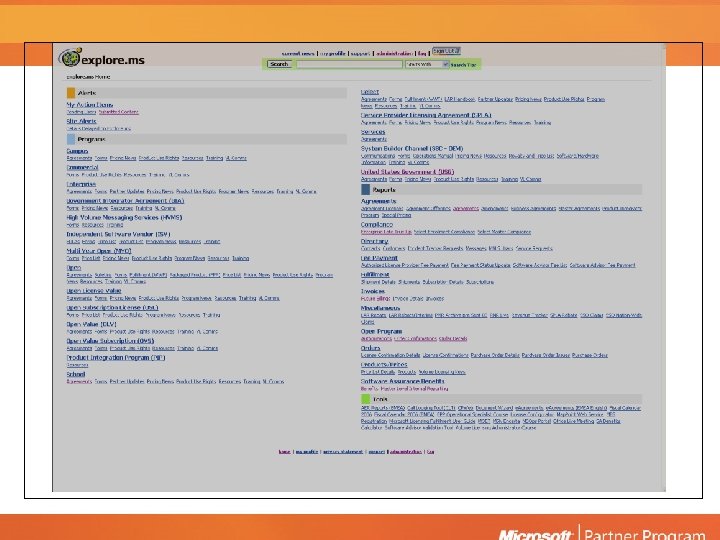Open the Enterprise program link

pos(81,184)
